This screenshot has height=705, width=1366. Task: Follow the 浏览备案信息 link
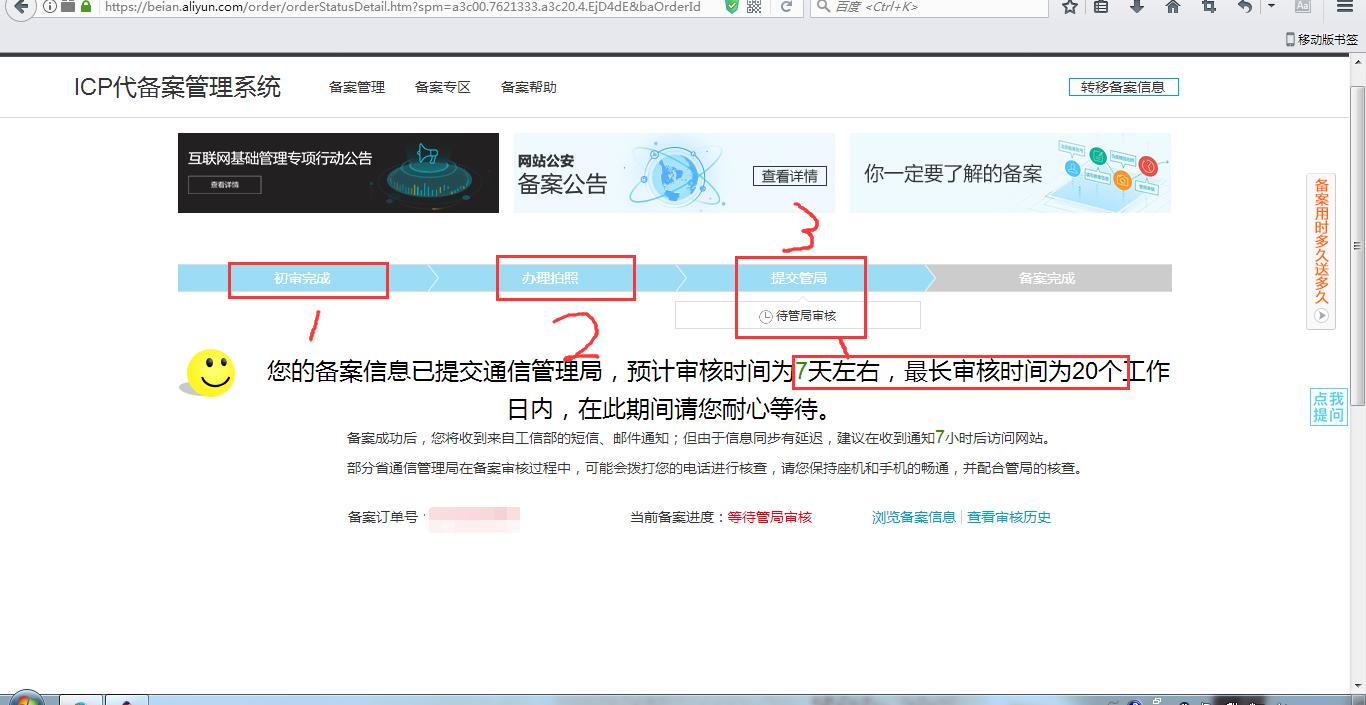(x=912, y=517)
